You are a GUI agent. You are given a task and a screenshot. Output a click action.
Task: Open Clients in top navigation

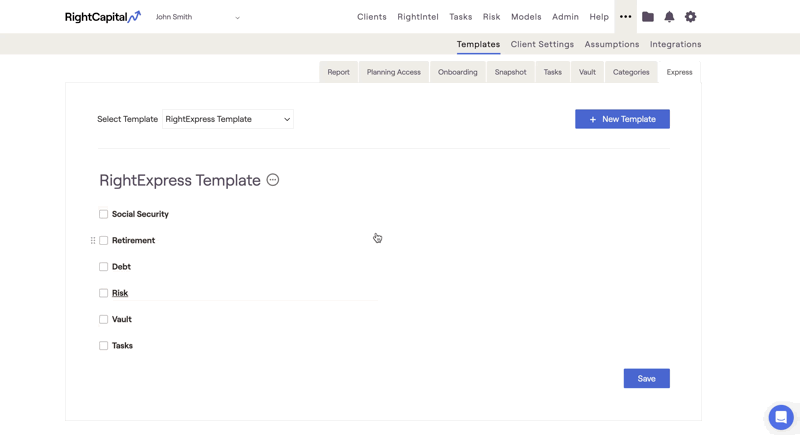pyautogui.click(x=371, y=17)
